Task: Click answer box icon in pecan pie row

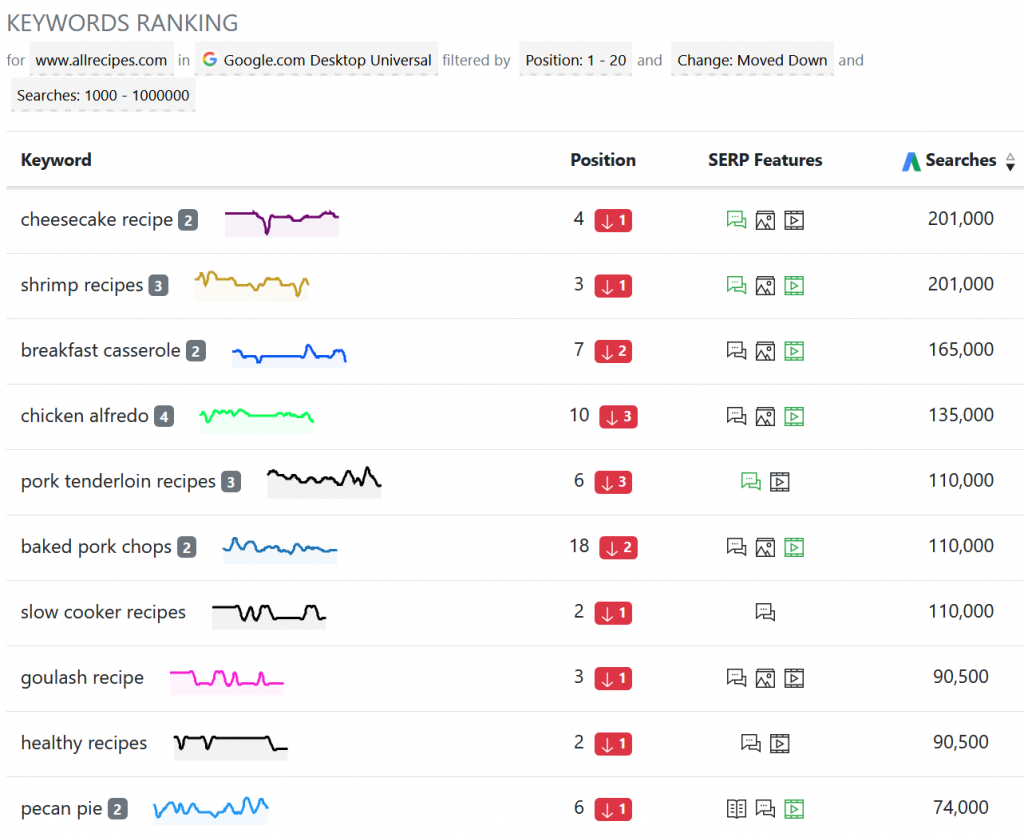Action: (x=765, y=808)
